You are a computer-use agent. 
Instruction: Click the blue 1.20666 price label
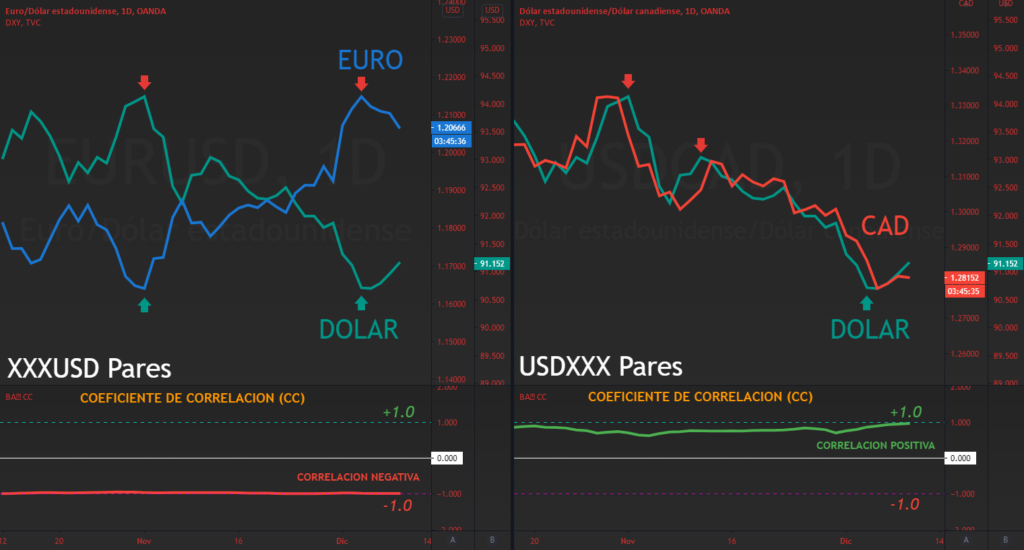(x=449, y=128)
